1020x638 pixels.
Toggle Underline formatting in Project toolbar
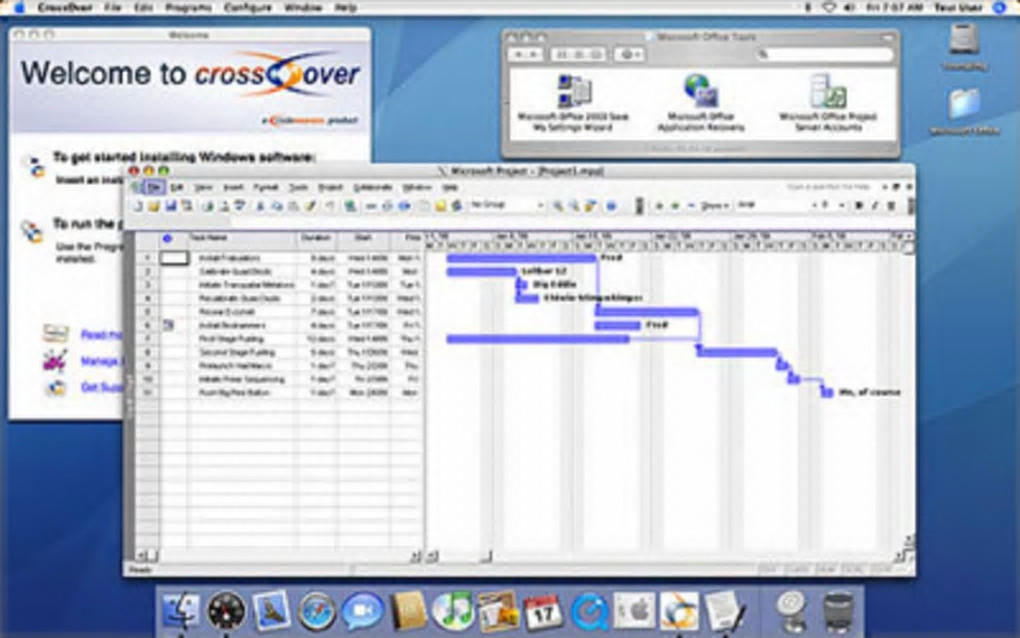(891, 206)
